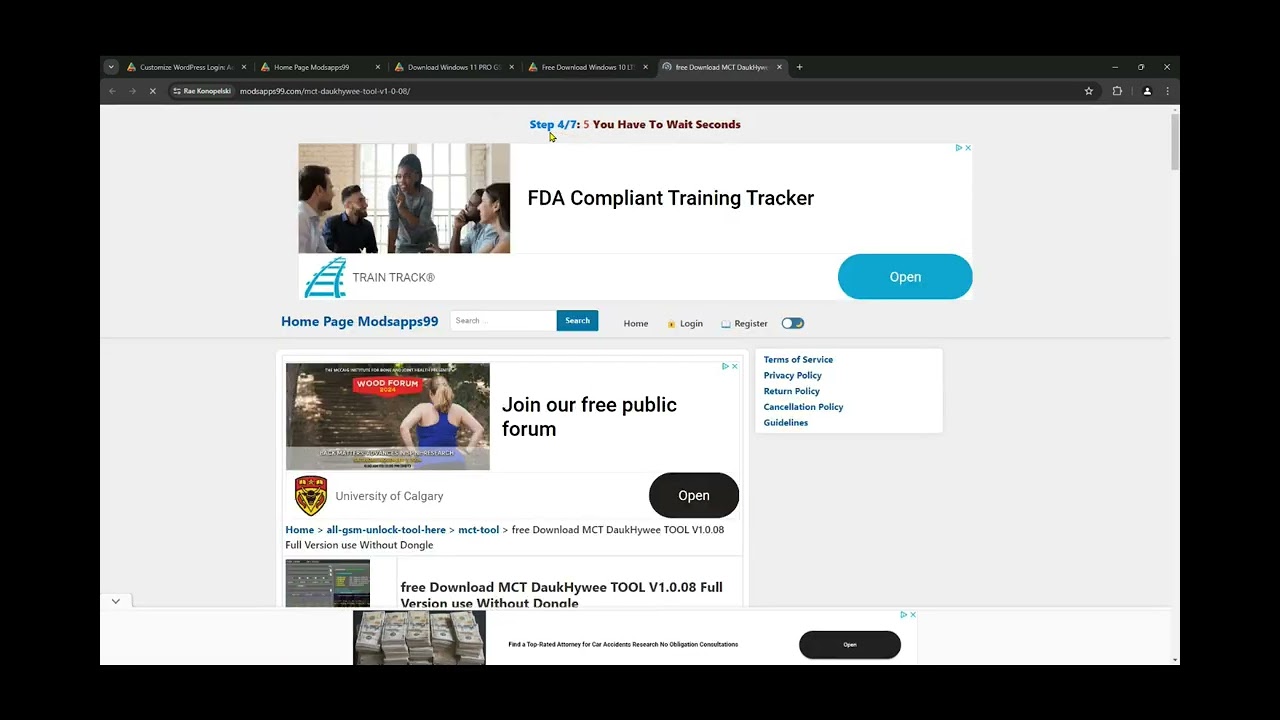Close the FDA Compliant Training ad

click(967, 148)
